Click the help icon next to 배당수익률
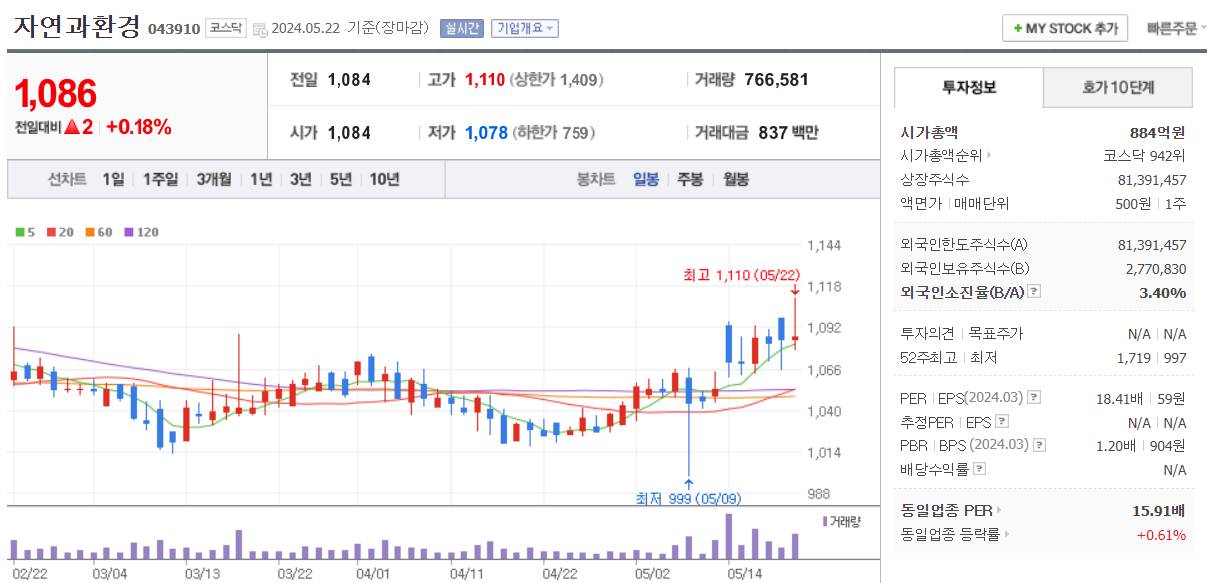Image resolution: width=1212 pixels, height=583 pixels. click(979, 468)
